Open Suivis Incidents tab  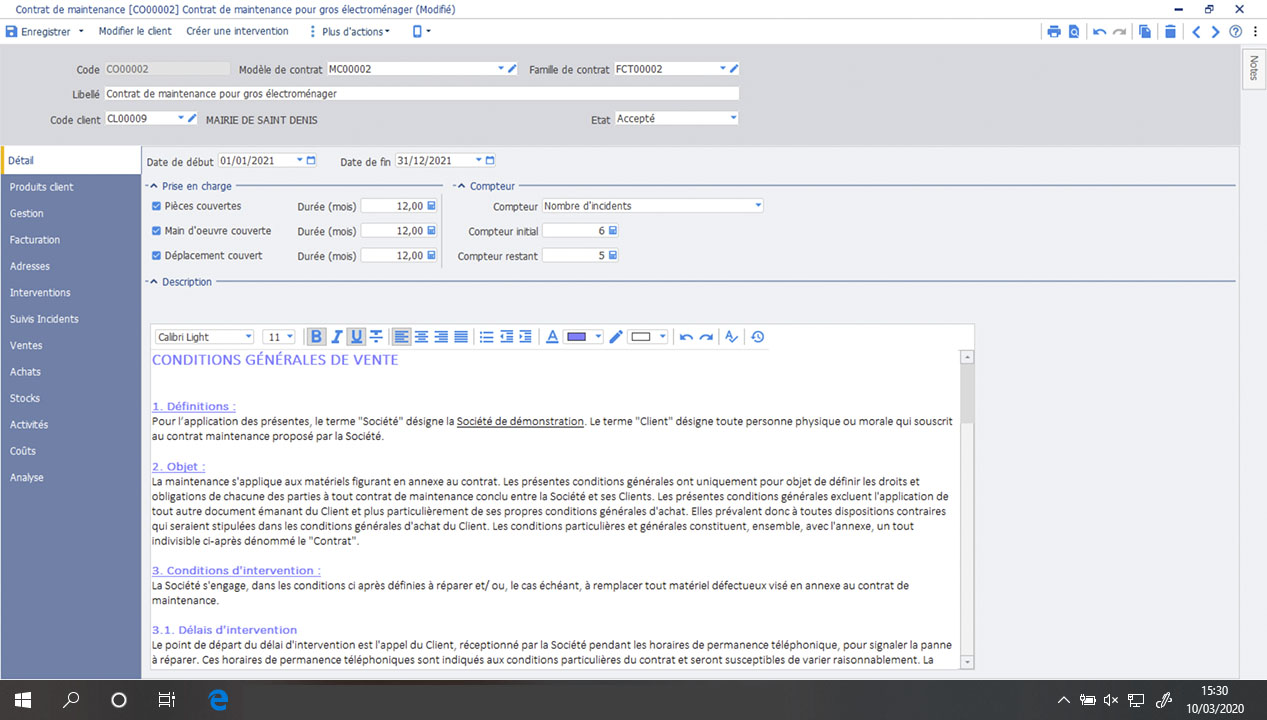tap(70, 319)
